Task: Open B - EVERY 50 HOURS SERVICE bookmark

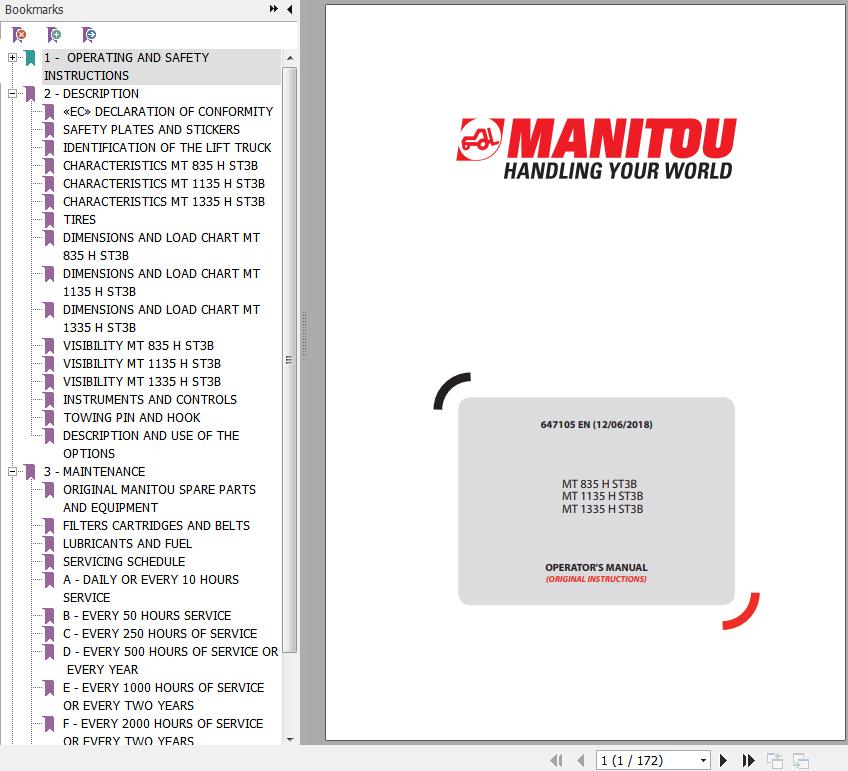Action: coord(147,615)
